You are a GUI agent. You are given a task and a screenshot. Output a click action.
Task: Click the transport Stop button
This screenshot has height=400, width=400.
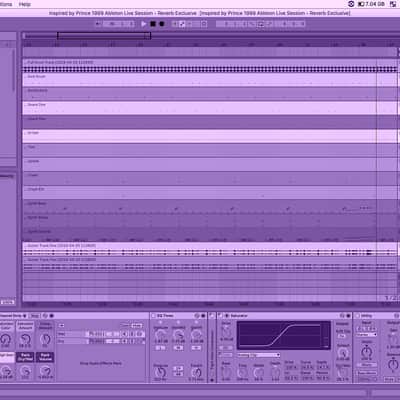point(153,24)
